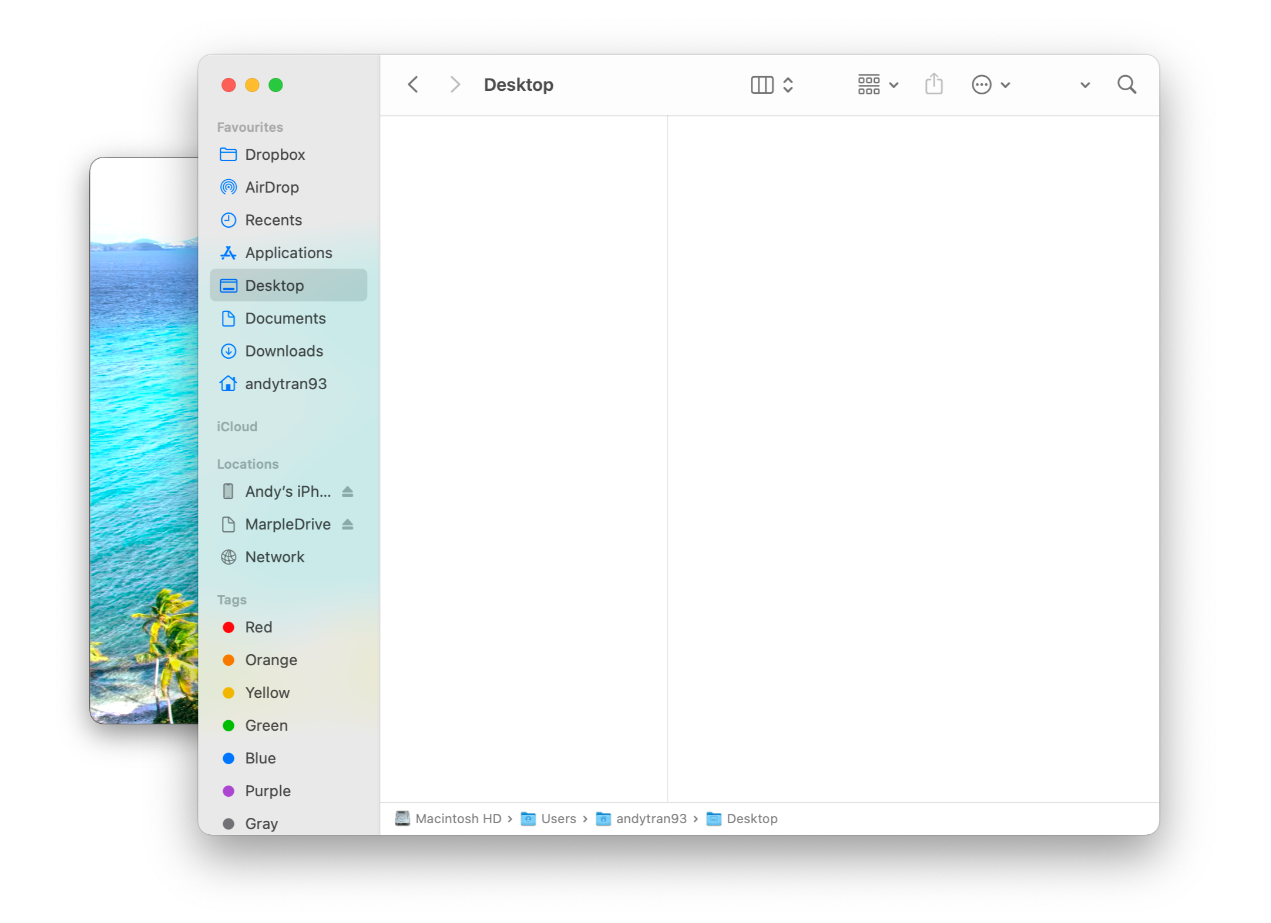Open the AirDrop section in sidebar
The image size is (1271, 923).
click(270, 187)
